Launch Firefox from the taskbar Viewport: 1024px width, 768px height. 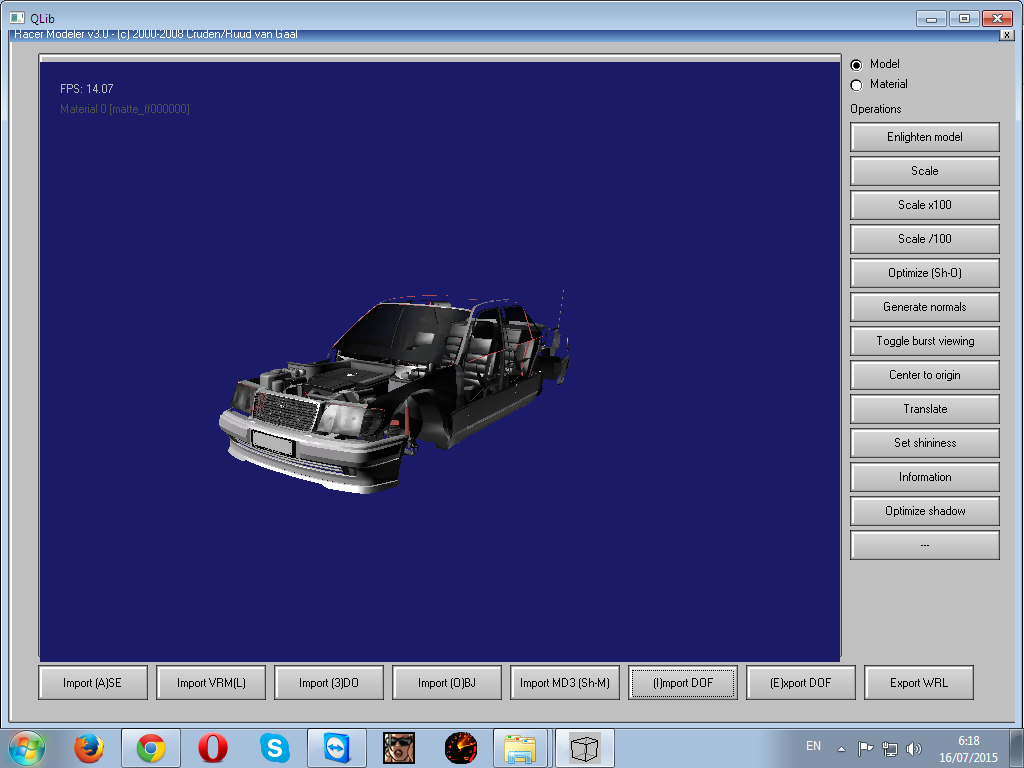88,748
